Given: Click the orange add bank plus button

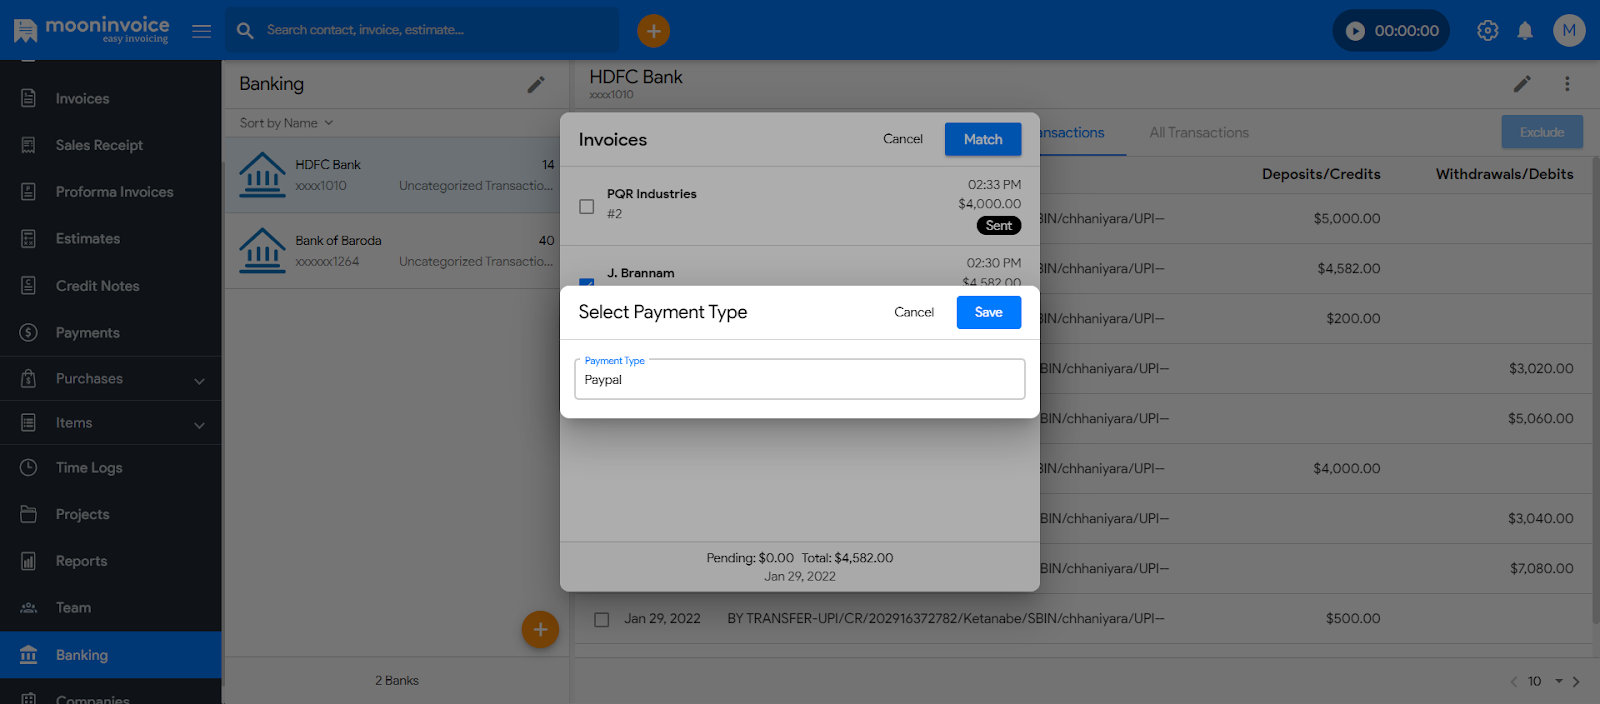Looking at the screenshot, I should (x=540, y=629).
